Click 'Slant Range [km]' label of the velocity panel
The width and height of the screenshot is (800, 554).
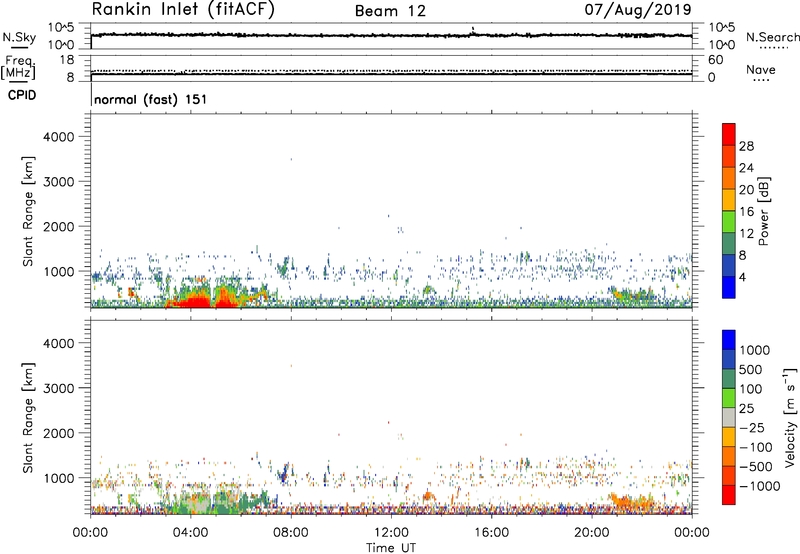click(28, 418)
